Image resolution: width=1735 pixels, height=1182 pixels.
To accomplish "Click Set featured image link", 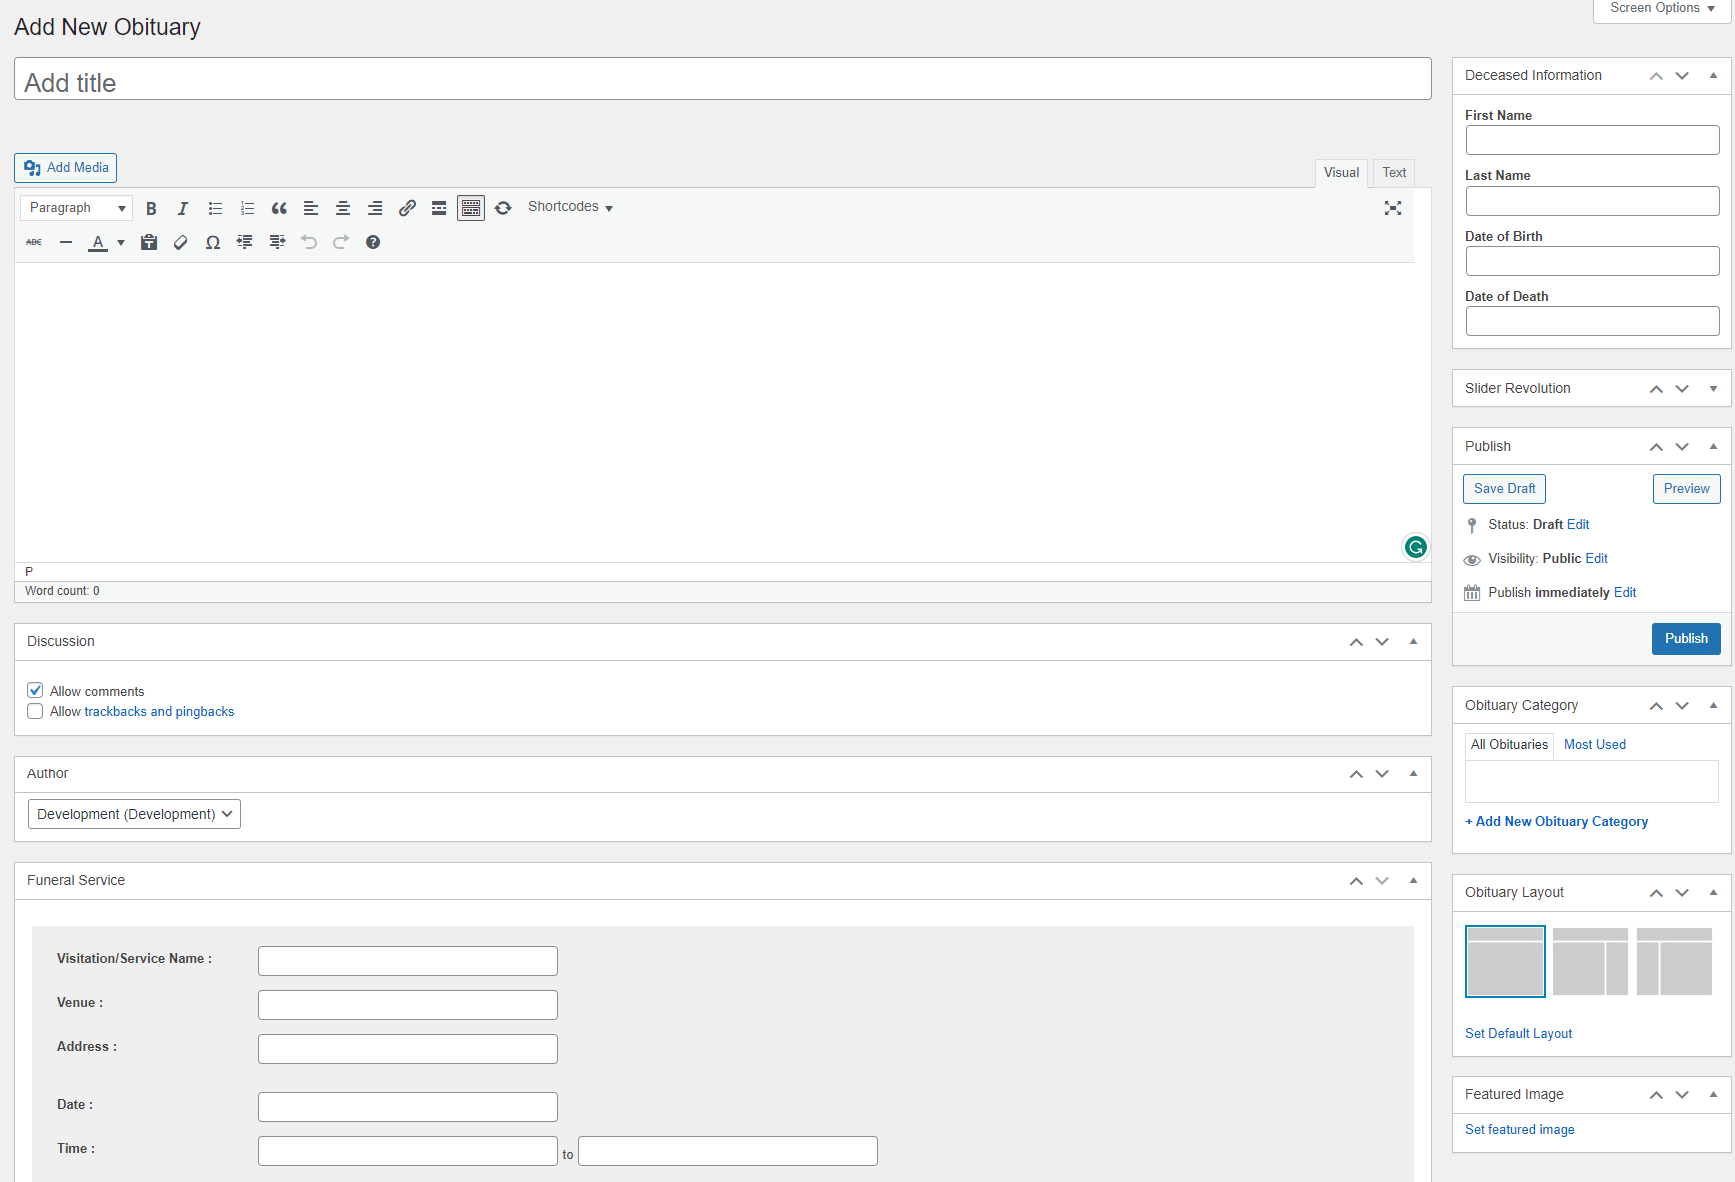I will click(x=1519, y=1130).
